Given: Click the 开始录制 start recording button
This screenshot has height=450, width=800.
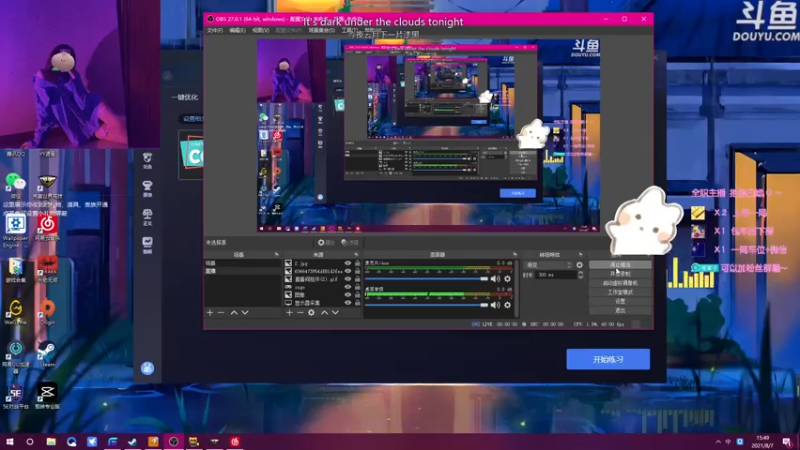Looking at the screenshot, I should pyautogui.click(x=620, y=274).
